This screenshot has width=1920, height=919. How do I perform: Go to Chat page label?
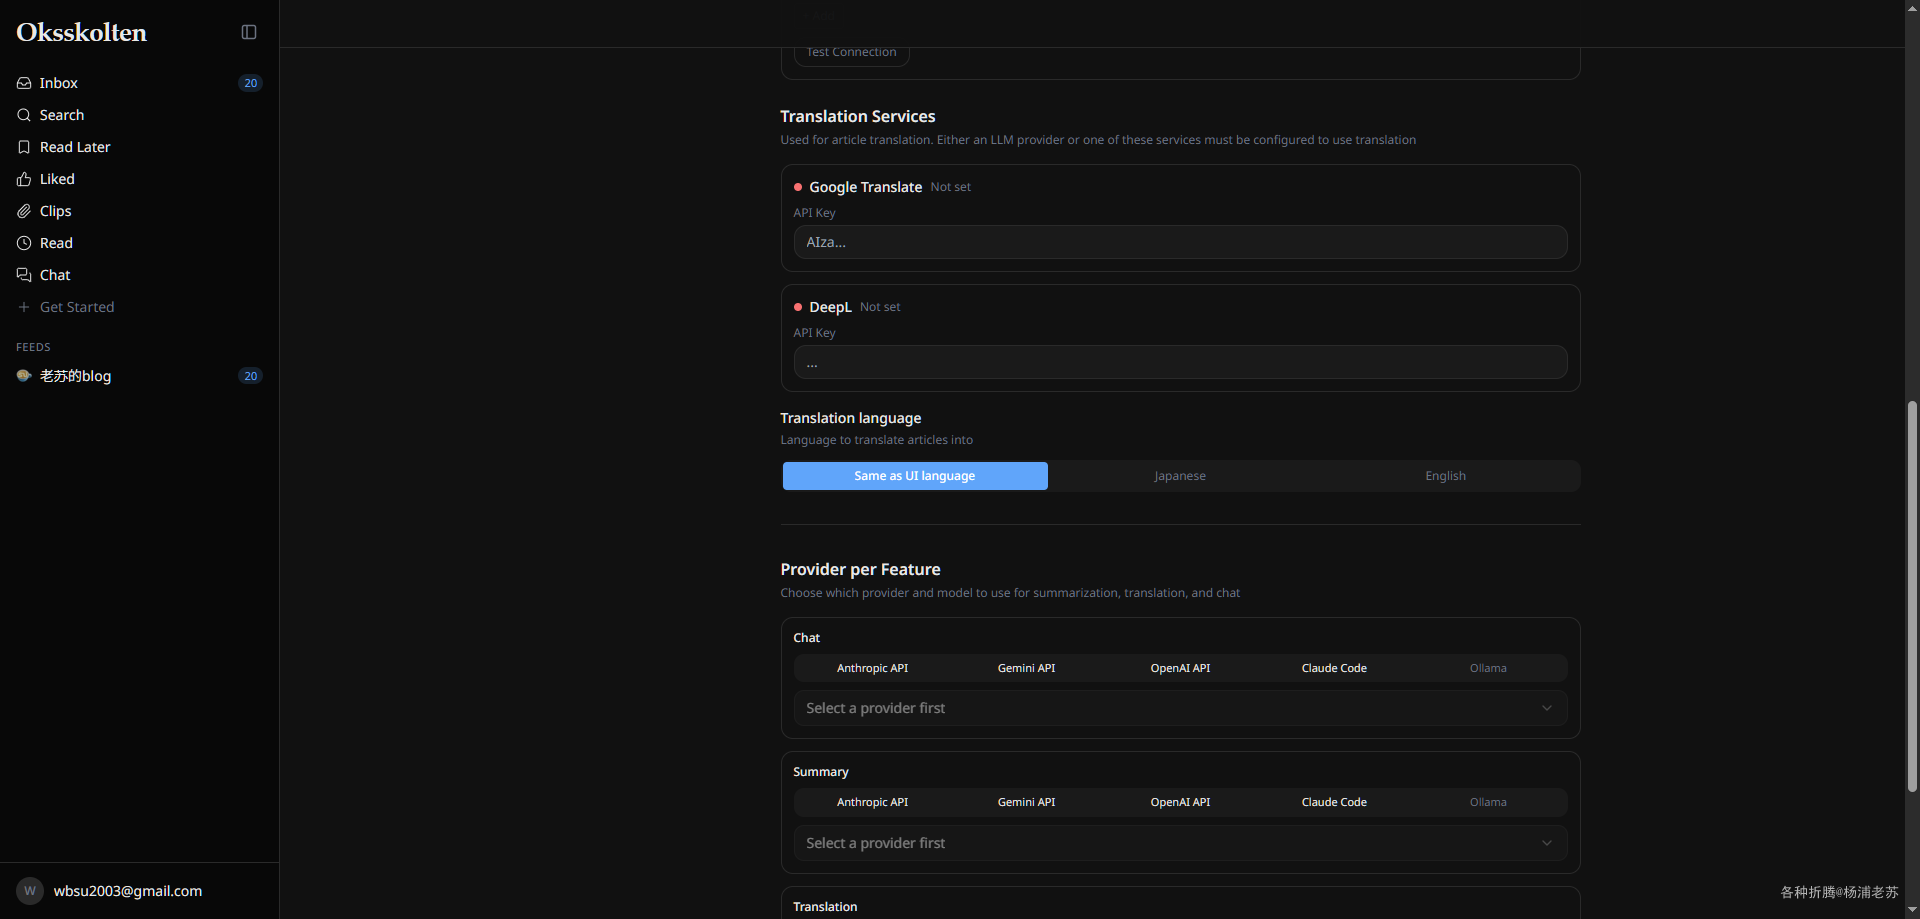55,275
